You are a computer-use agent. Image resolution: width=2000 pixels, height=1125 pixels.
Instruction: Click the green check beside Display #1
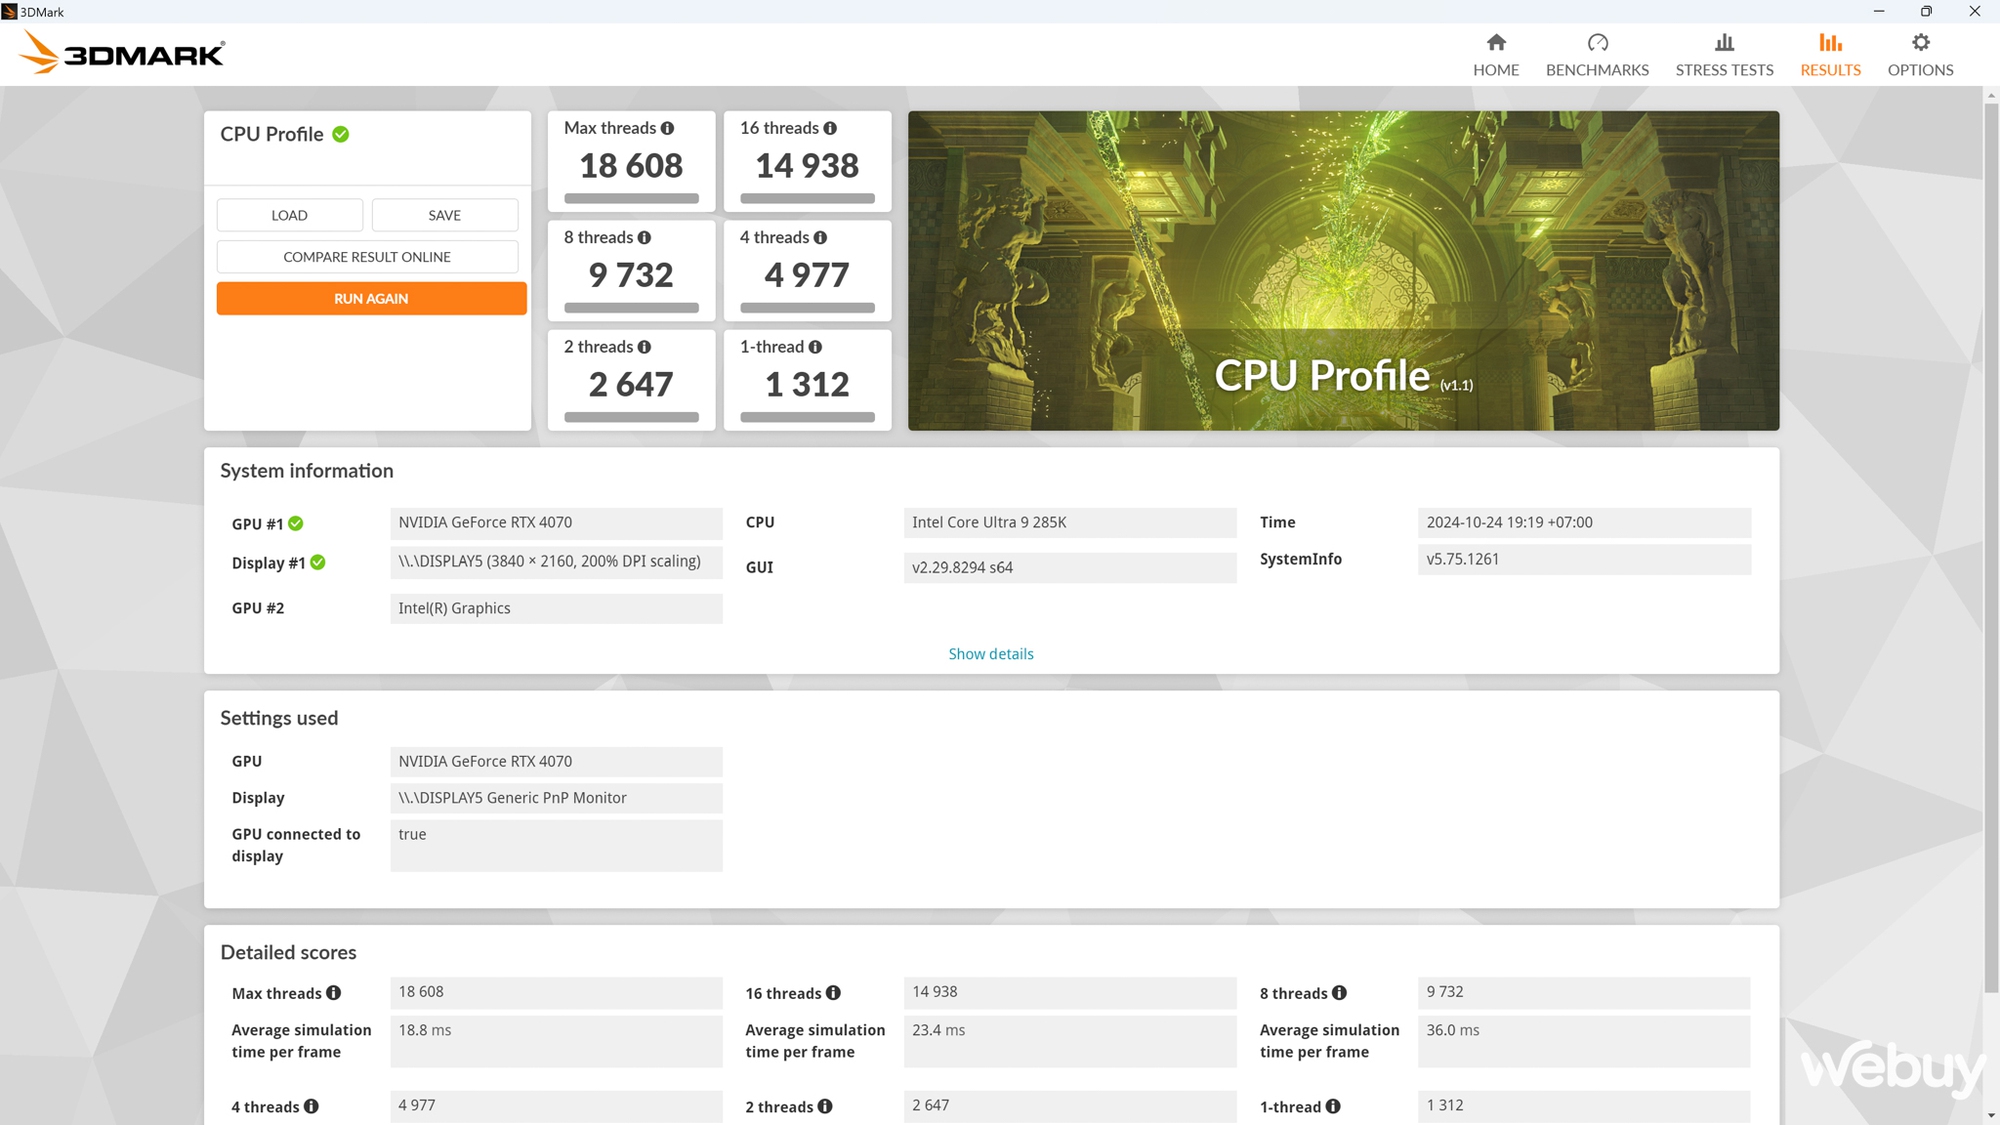click(x=318, y=562)
